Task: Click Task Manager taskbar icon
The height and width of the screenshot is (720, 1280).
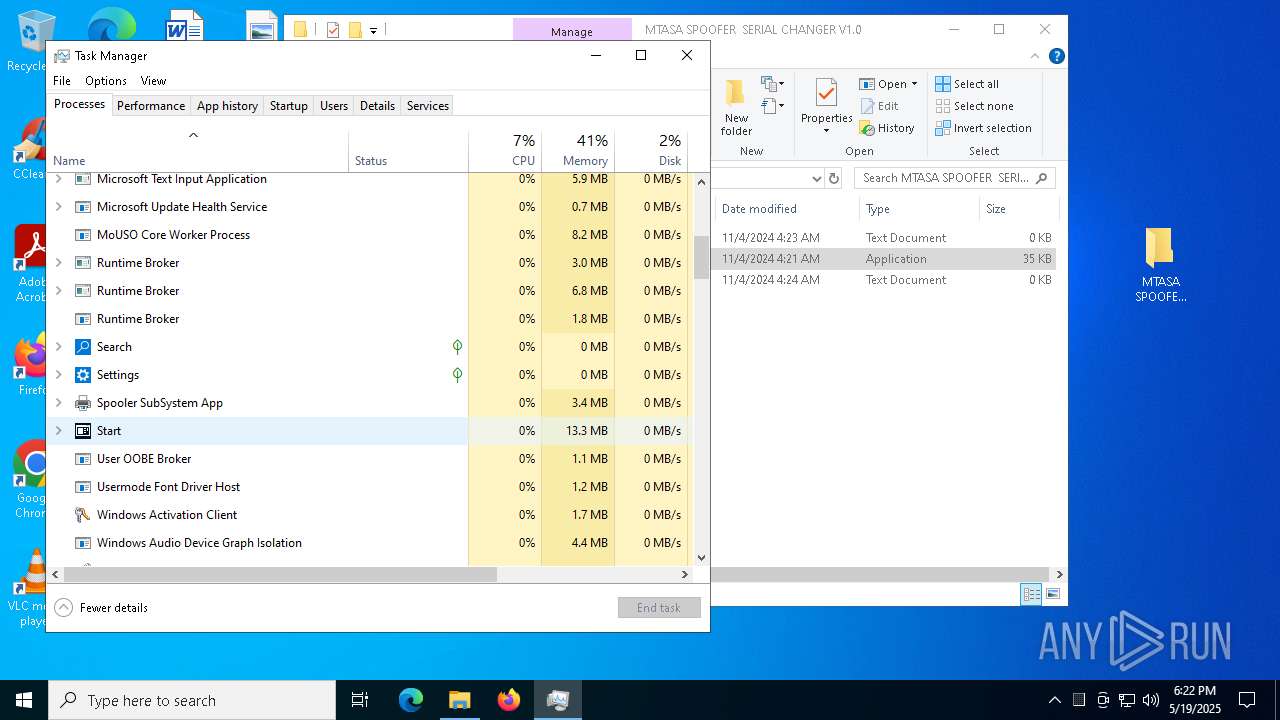Action: coord(558,700)
